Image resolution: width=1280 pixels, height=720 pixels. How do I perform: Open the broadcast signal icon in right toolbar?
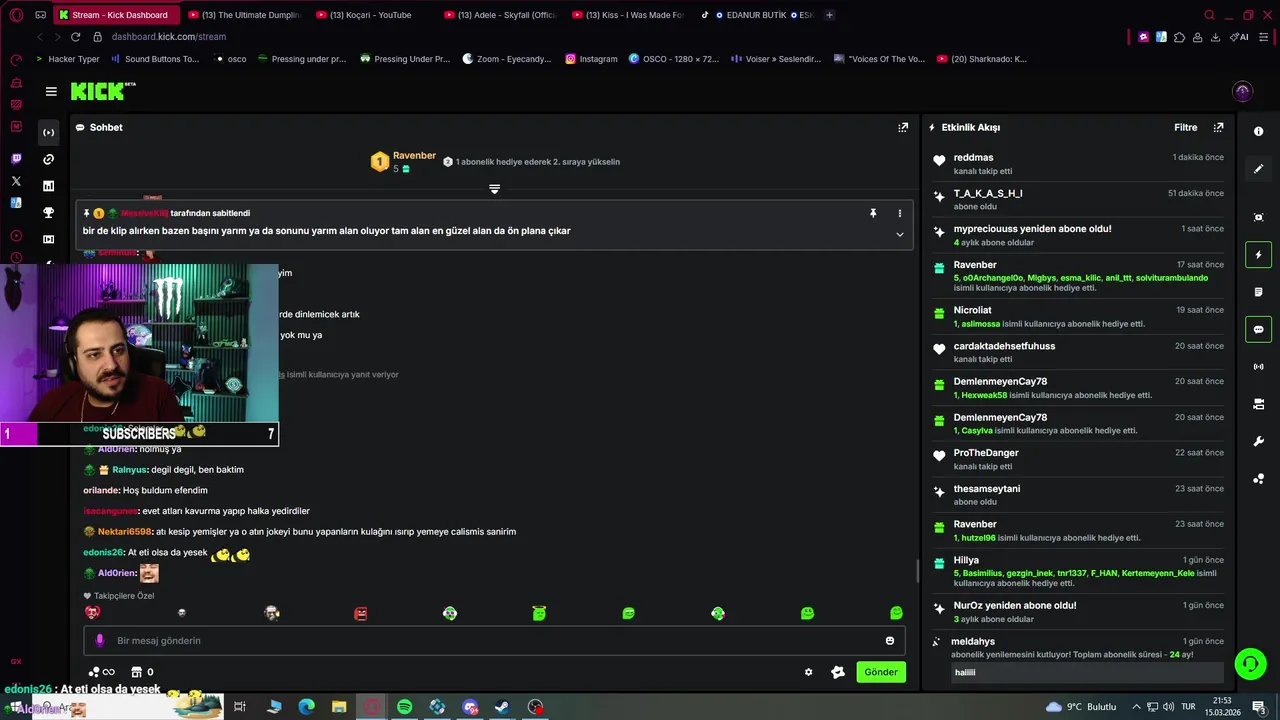pyautogui.click(x=1258, y=367)
